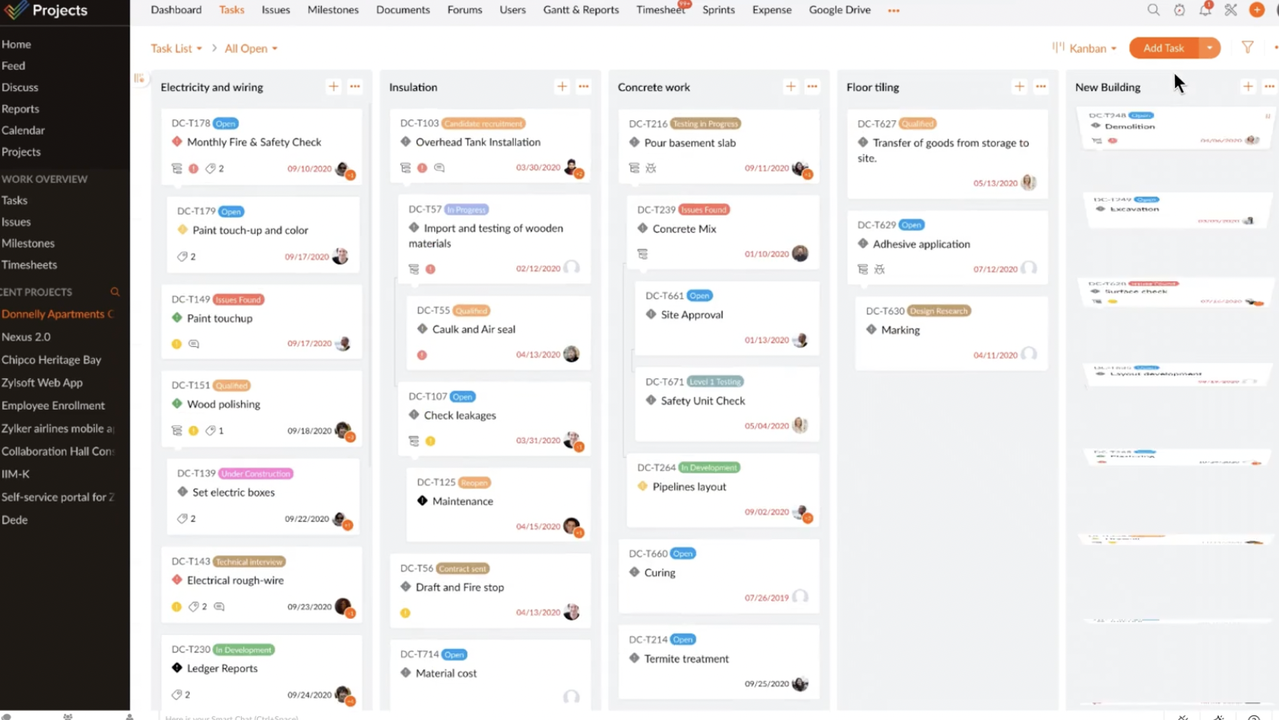
Task: Click task ID DC-T714
Action: (x=419, y=655)
